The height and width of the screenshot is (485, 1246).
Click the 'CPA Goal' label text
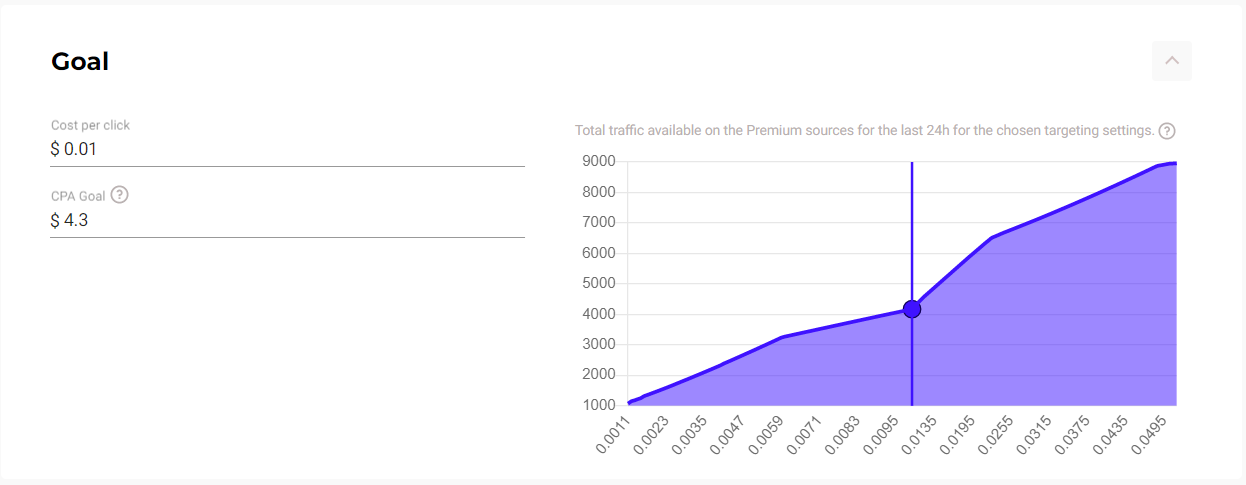pos(78,196)
